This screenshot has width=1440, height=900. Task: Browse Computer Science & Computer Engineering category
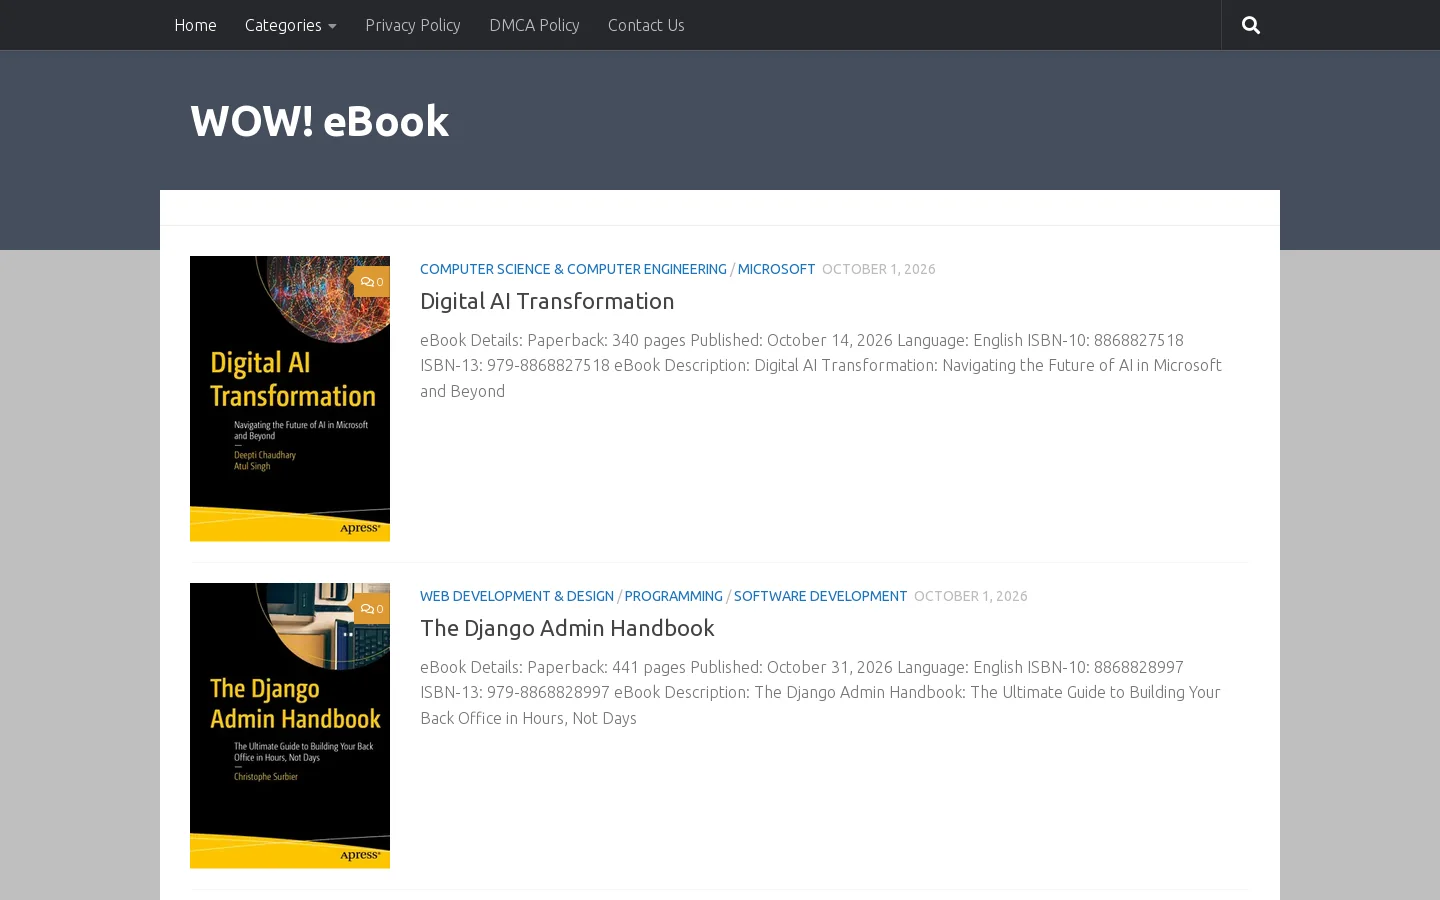[573, 269]
